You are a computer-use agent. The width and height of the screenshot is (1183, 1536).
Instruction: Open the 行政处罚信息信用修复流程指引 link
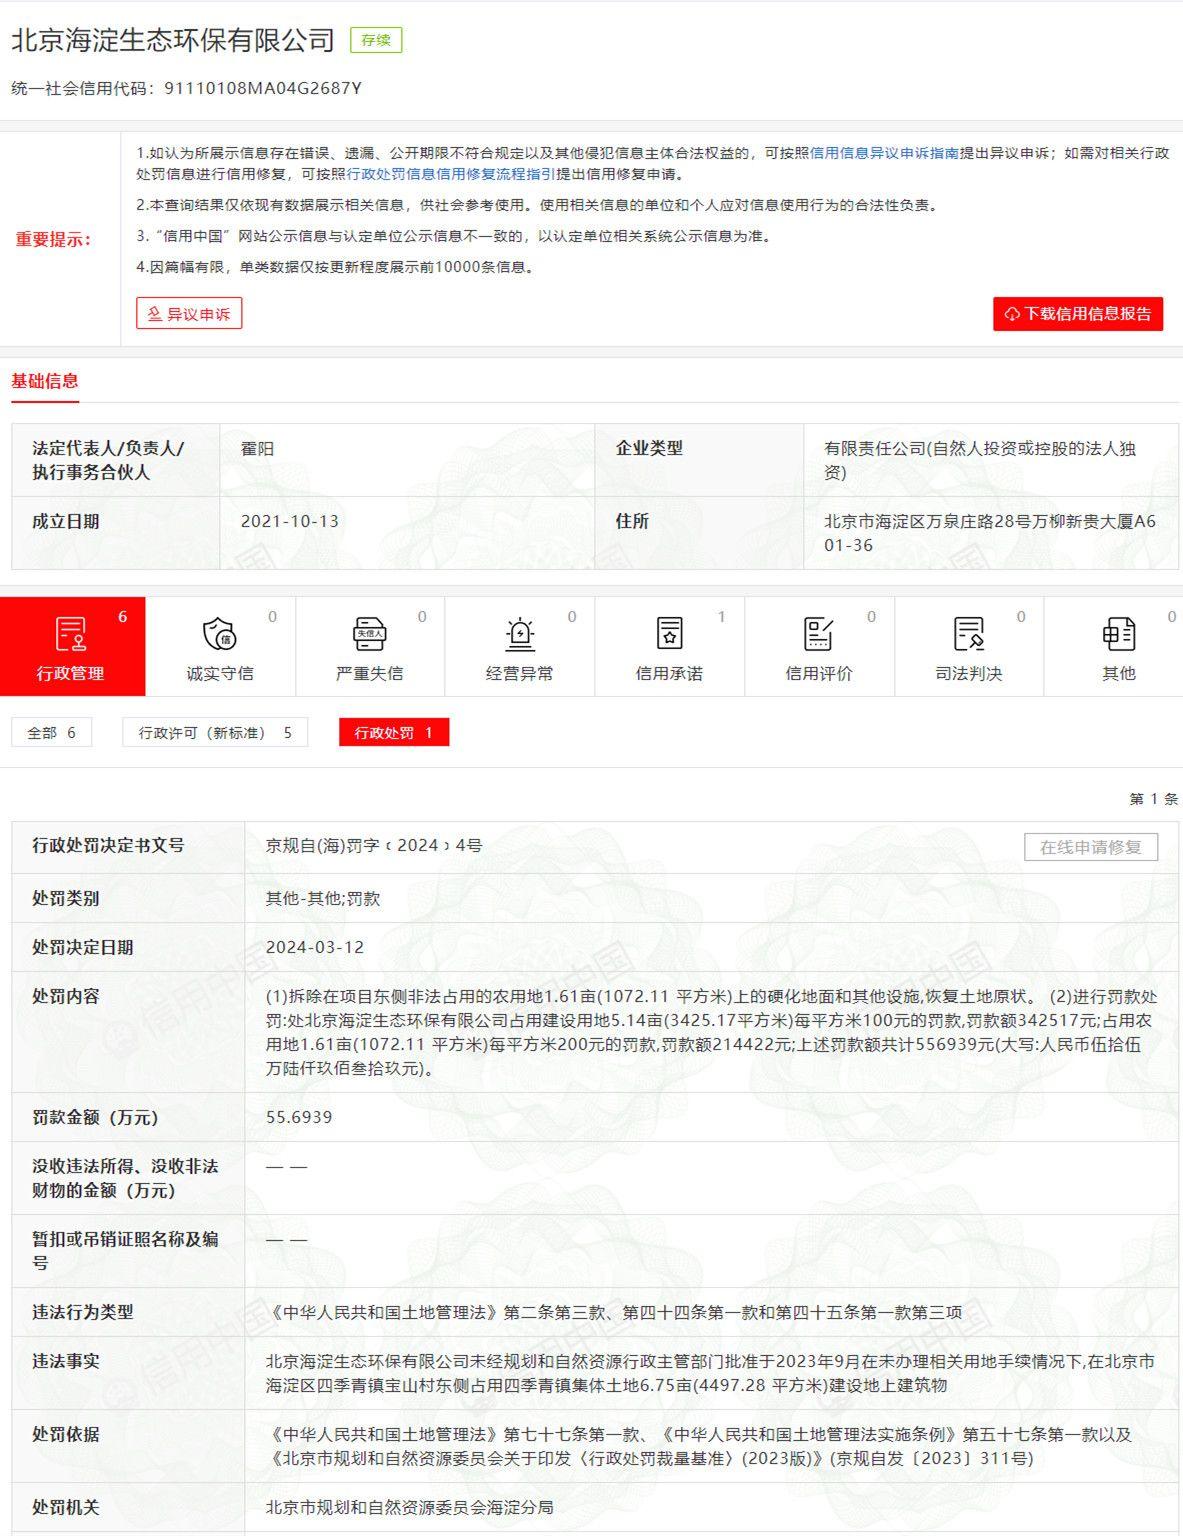click(x=451, y=174)
